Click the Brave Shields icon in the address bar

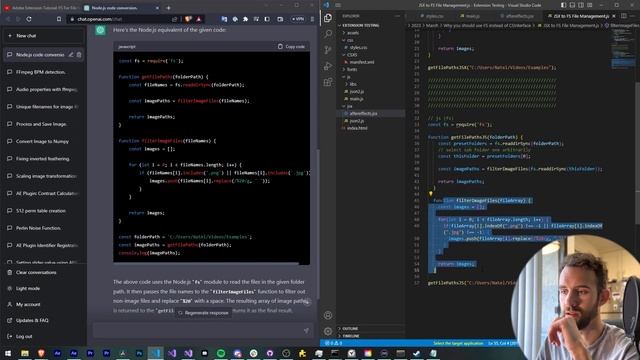(x=188, y=19)
